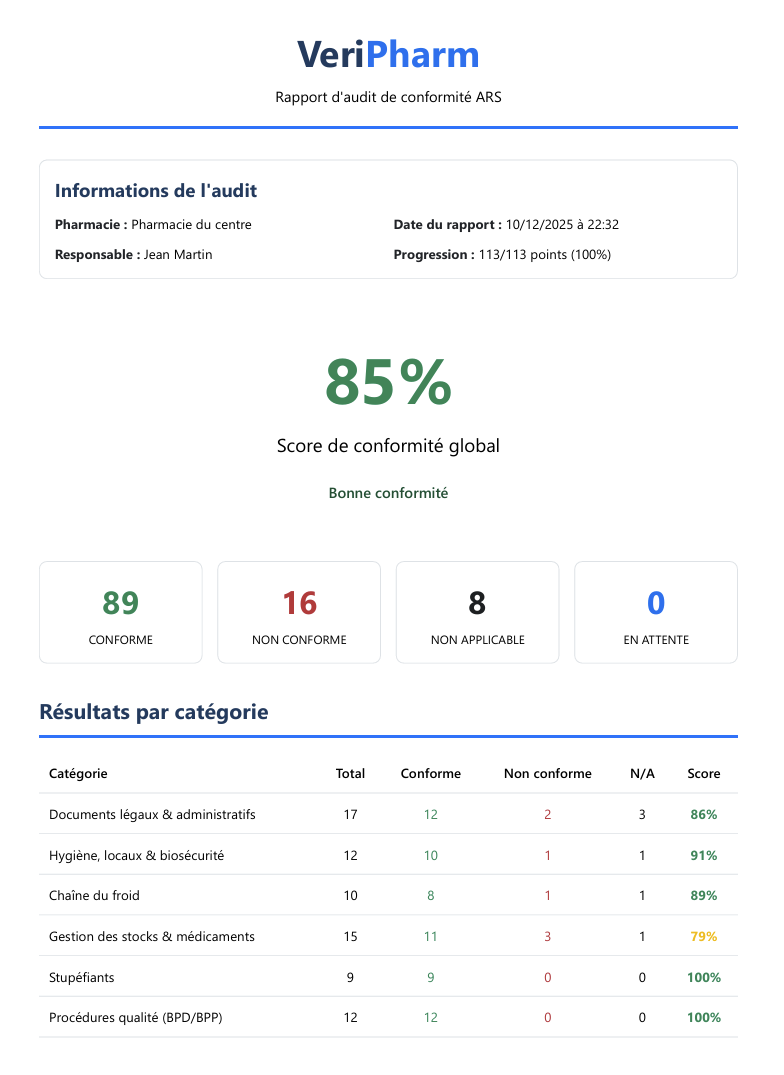Click the 89 CONFORME card

(121, 612)
